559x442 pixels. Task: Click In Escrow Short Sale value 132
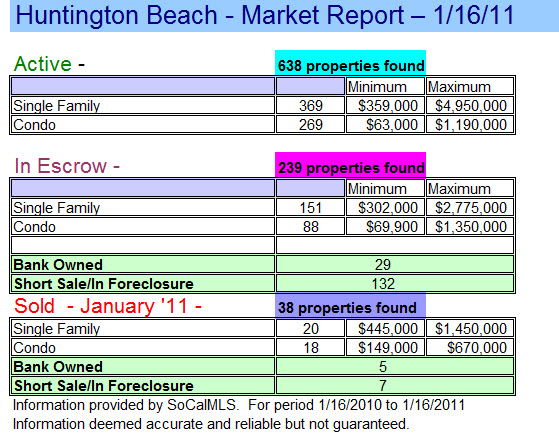(395, 284)
